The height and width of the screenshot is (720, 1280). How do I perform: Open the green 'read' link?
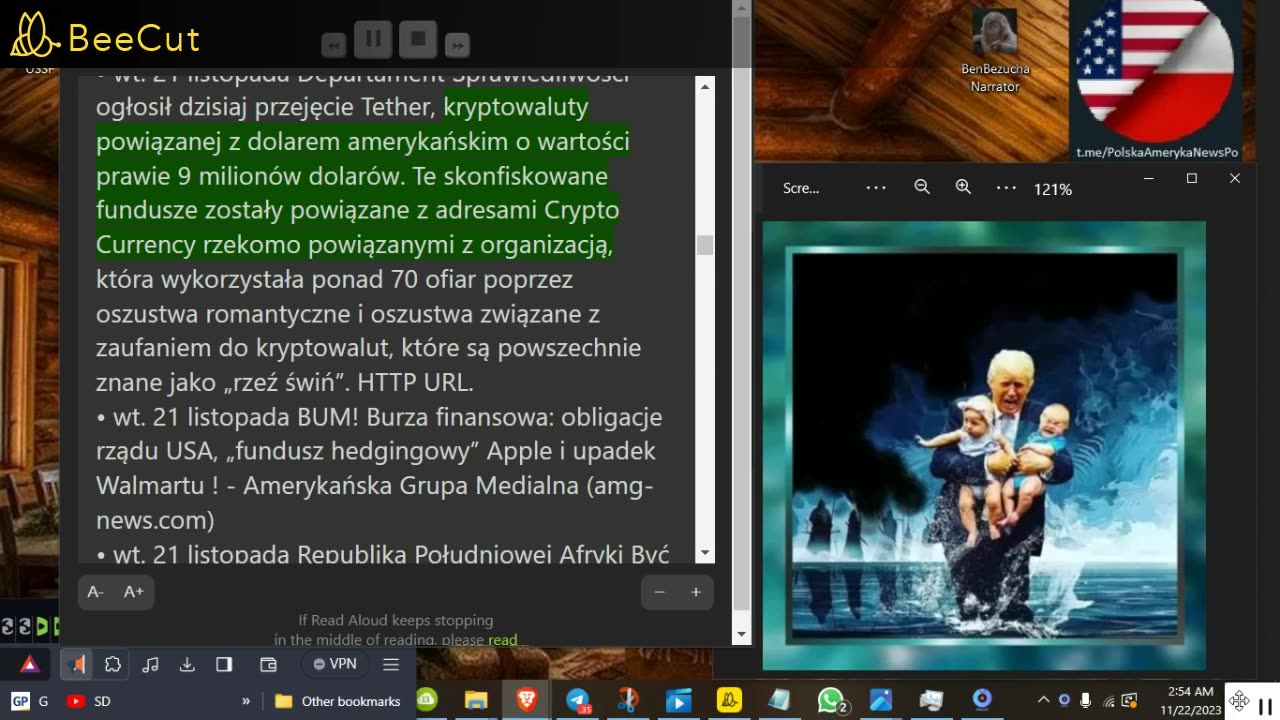(503, 640)
